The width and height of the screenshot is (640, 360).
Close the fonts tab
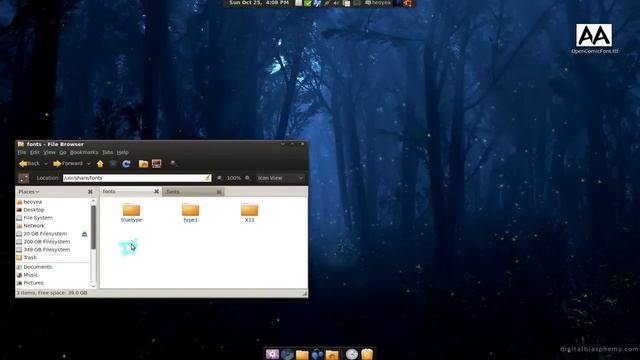pyautogui.click(x=156, y=191)
